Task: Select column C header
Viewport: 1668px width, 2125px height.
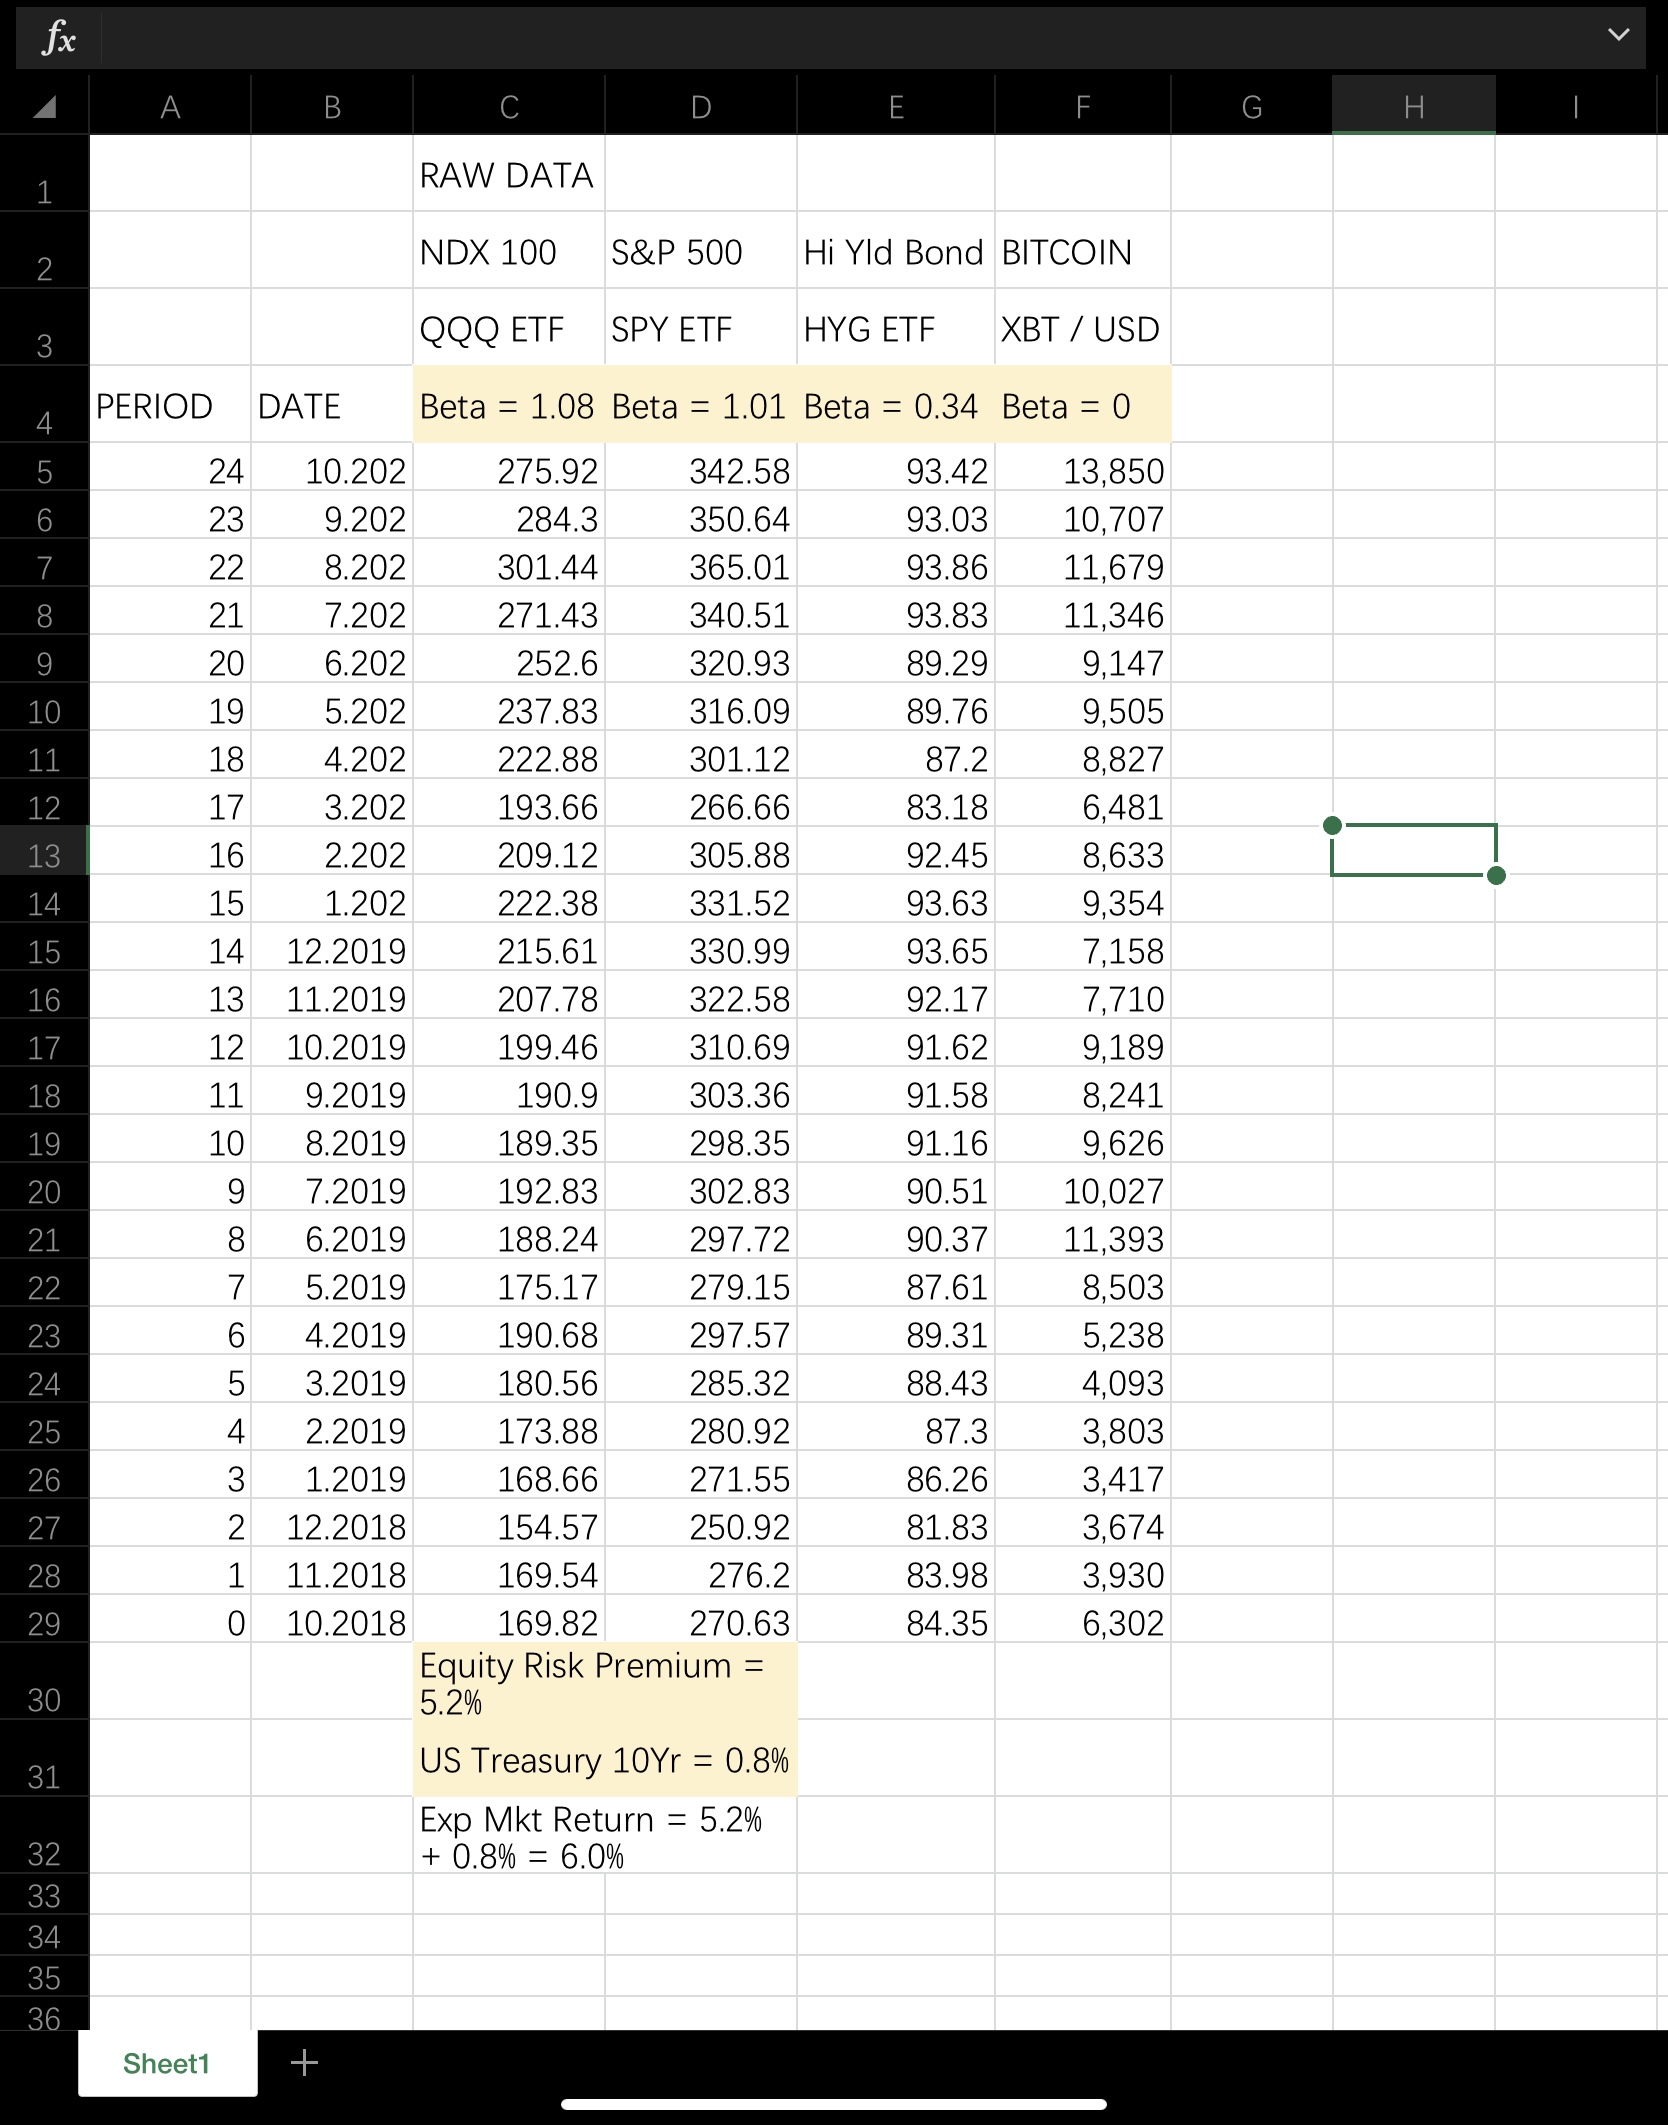Action: (x=508, y=104)
